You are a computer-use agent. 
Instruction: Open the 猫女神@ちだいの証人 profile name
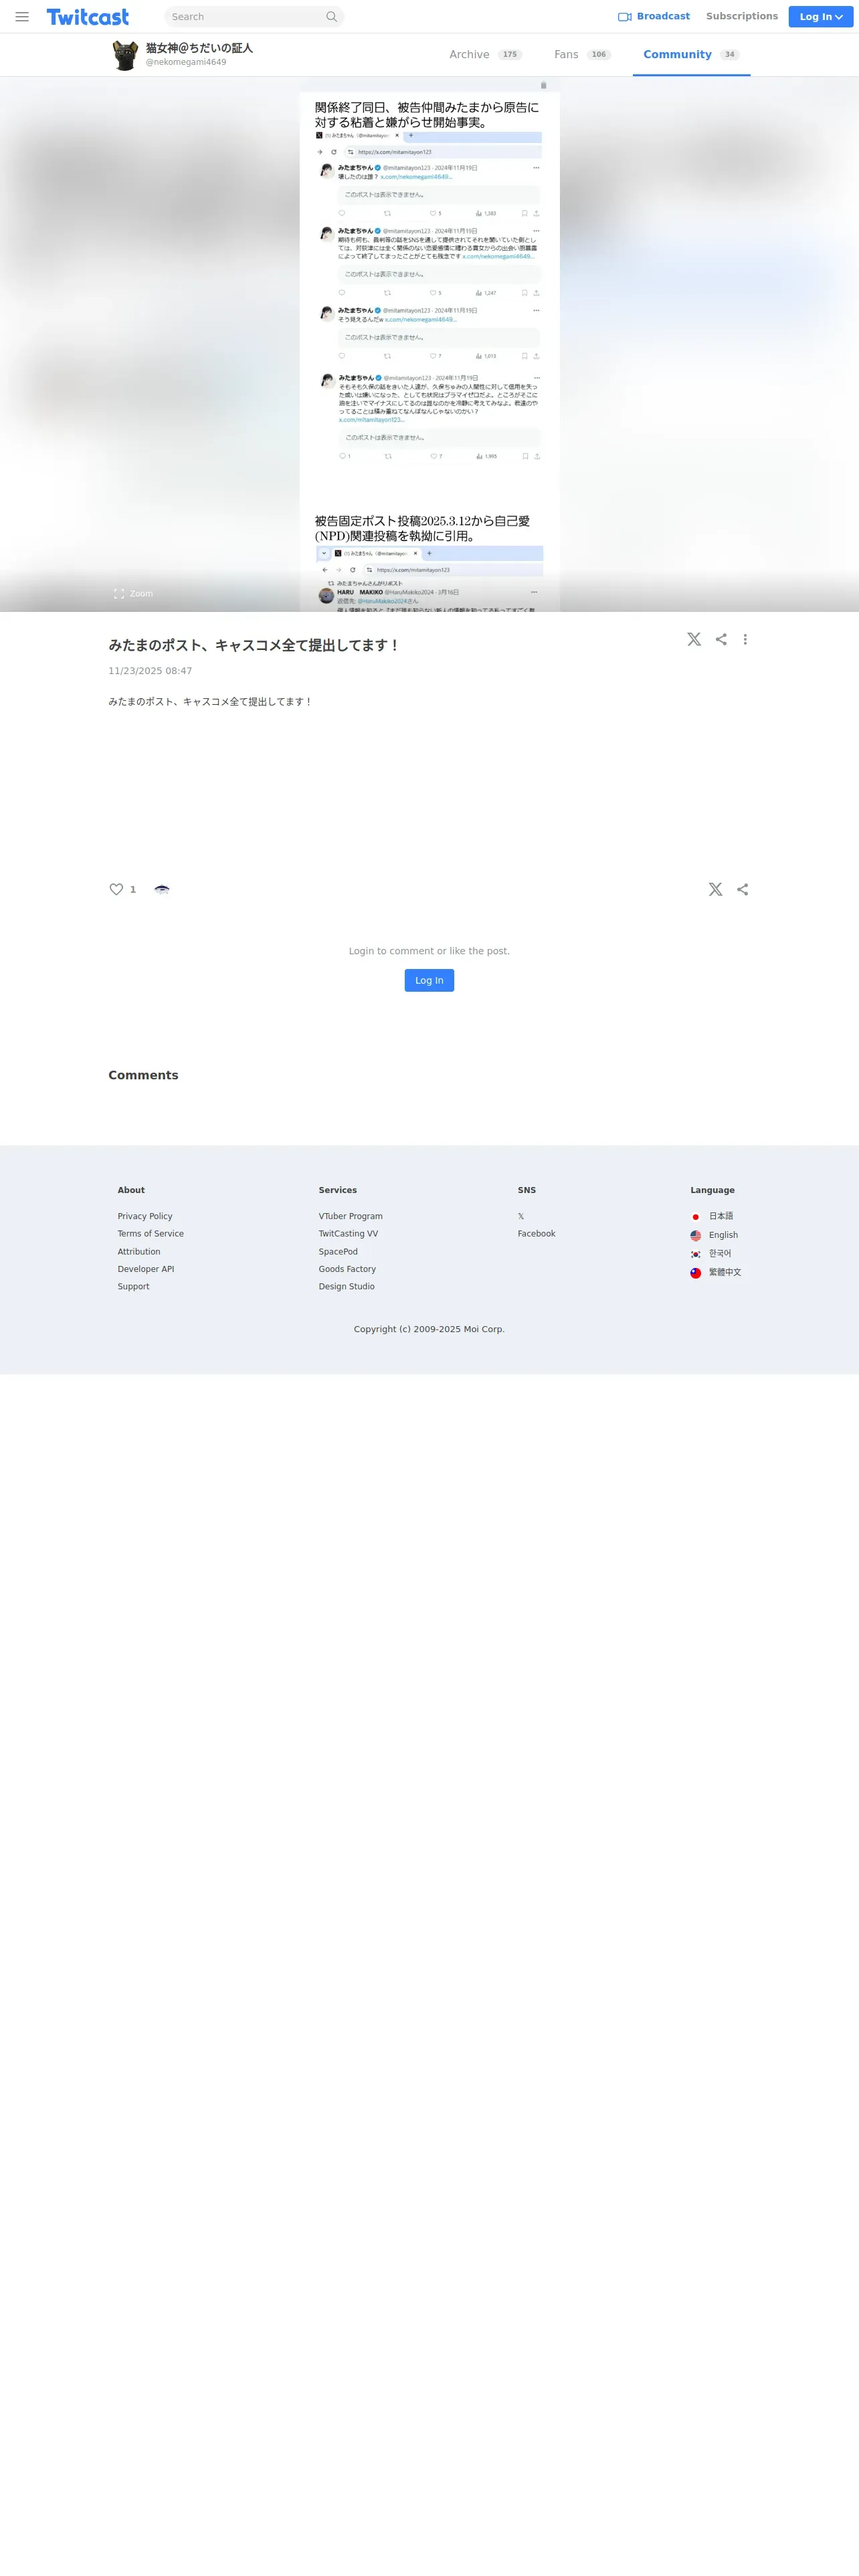199,48
